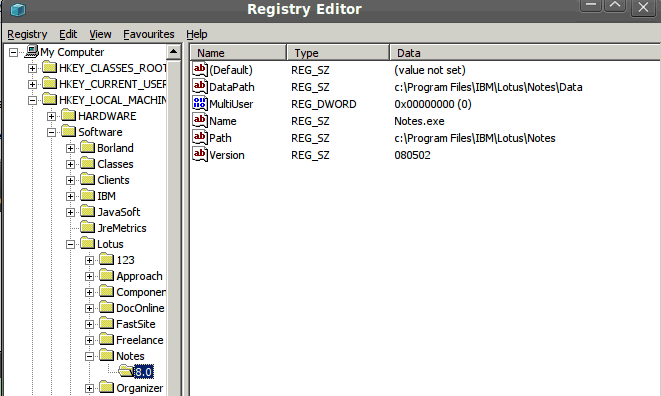Click the Clients folder icon
Image resolution: width=661 pixels, height=396 pixels.
click(x=88, y=180)
